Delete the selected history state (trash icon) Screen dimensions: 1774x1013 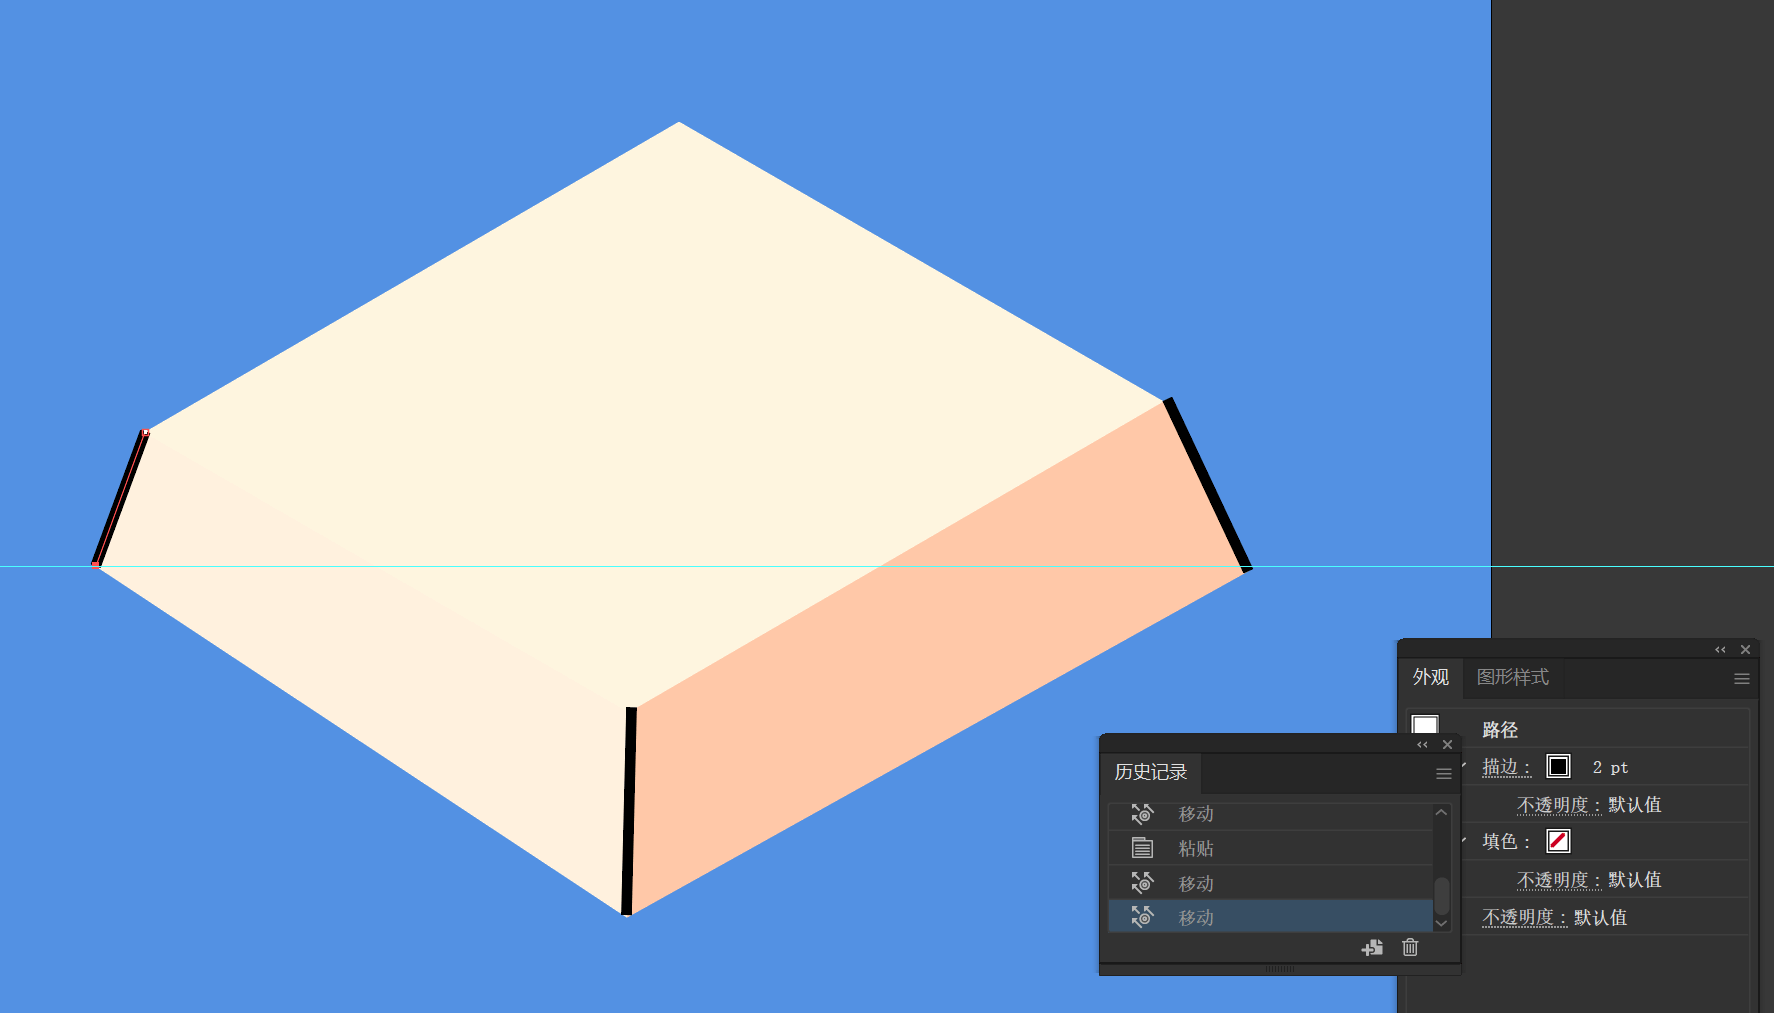tap(1410, 947)
